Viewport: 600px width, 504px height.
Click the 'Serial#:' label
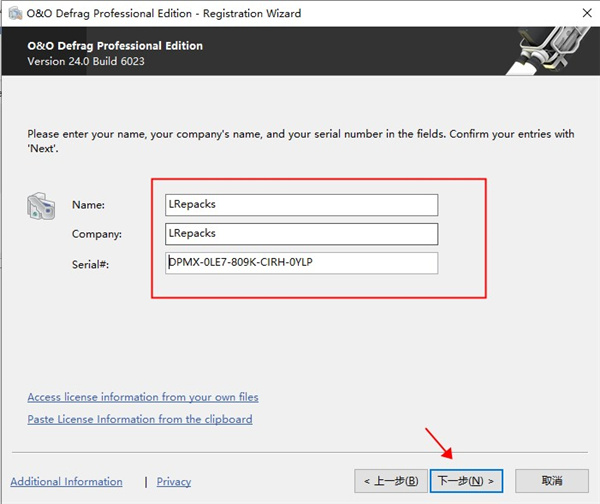(90, 264)
